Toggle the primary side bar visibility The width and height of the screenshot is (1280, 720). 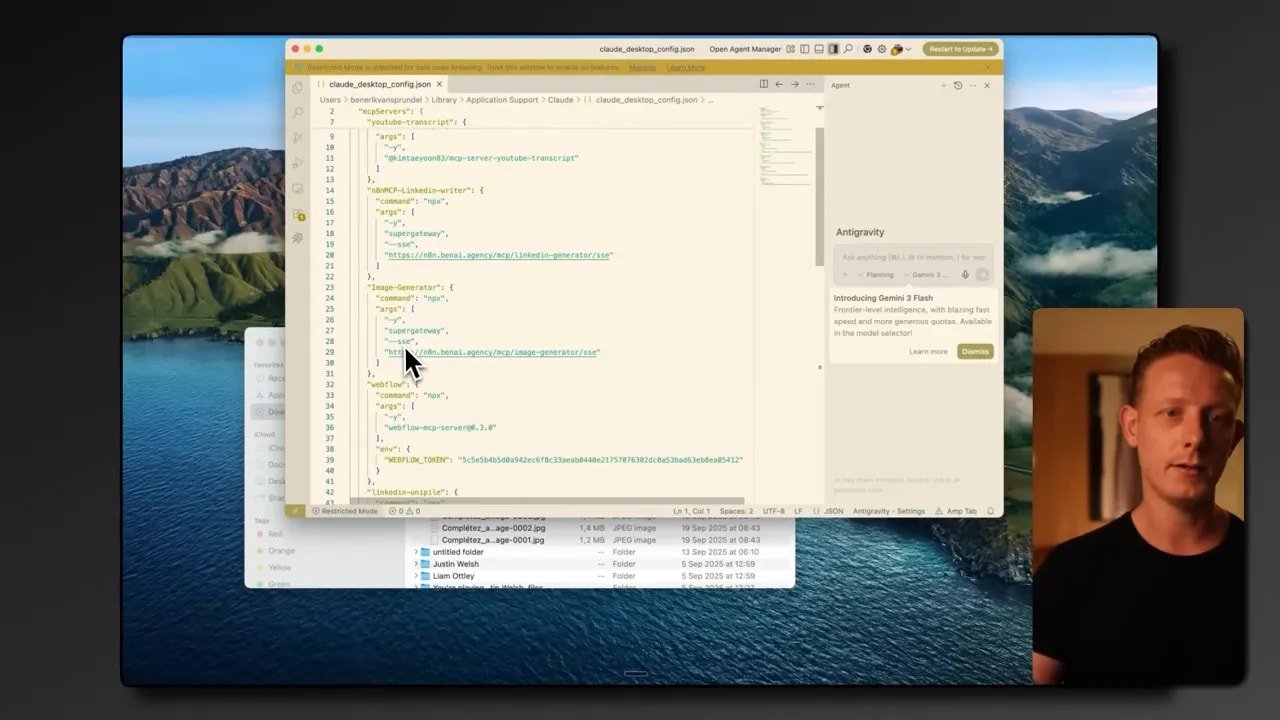805,48
